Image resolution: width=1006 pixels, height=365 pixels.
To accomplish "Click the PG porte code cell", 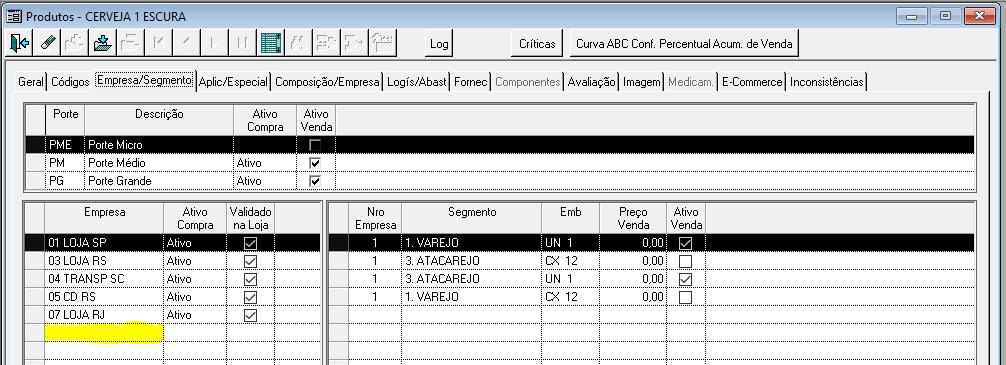I will click(x=65, y=181).
